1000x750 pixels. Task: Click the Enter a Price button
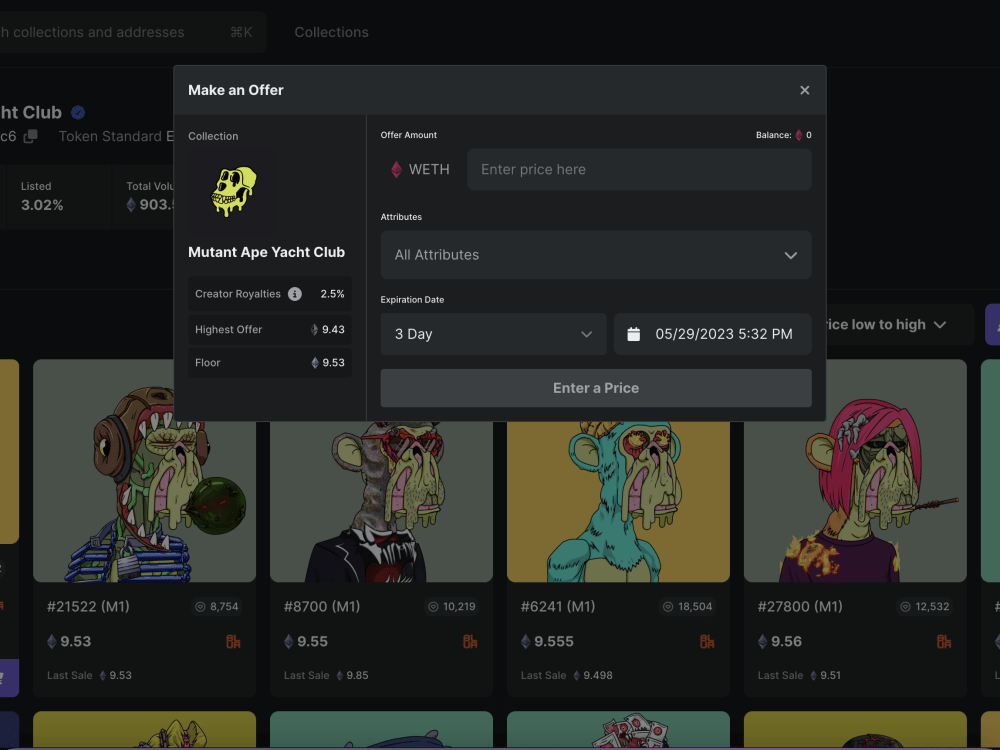(596, 388)
